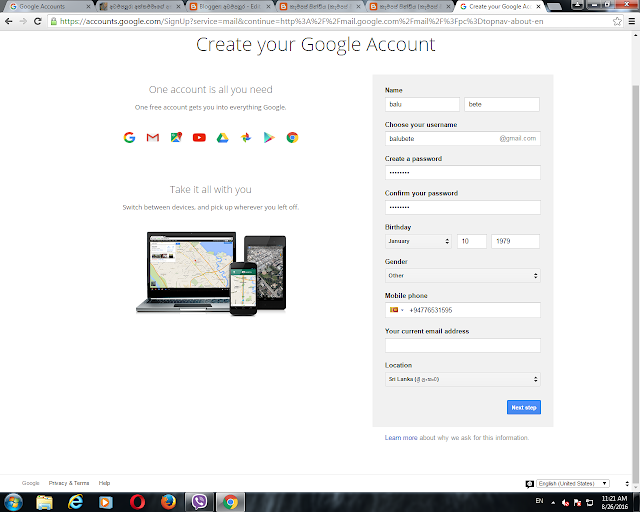Bookmark this page with the star icon
Screen dimensions: 640x512
click(617, 21)
